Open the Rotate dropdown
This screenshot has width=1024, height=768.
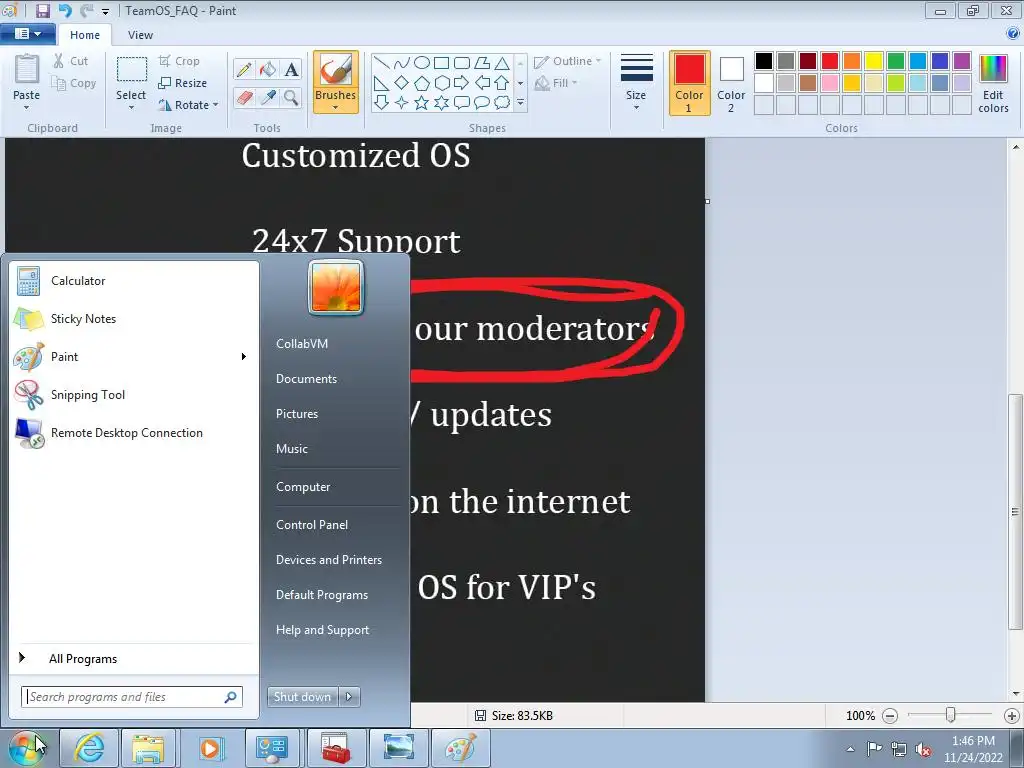pyautogui.click(x=188, y=105)
